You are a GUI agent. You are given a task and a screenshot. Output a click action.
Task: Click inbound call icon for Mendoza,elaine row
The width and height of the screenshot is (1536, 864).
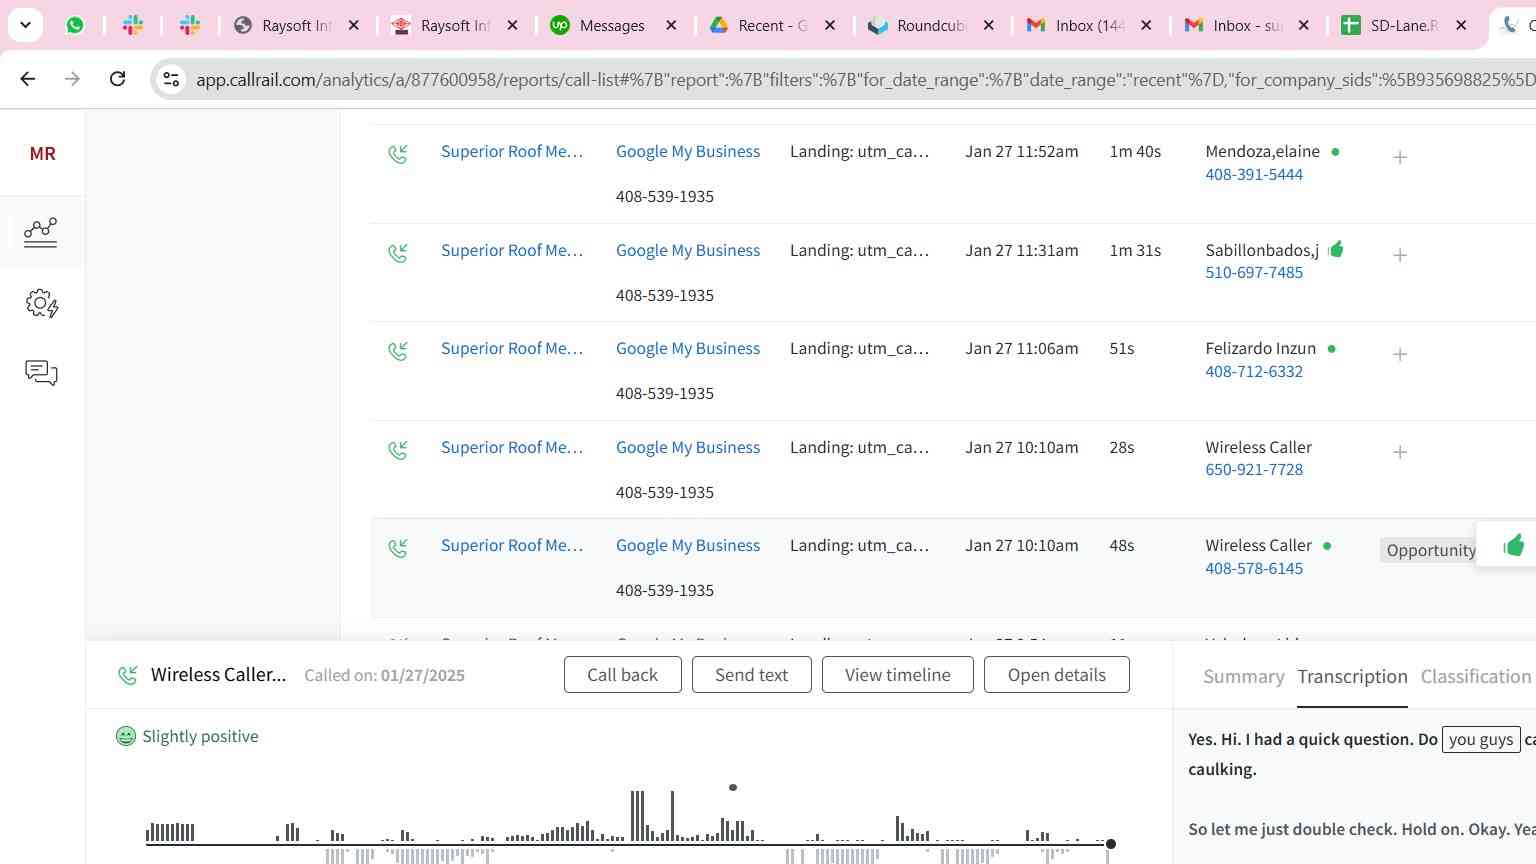pyautogui.click(x=398, y=154)
